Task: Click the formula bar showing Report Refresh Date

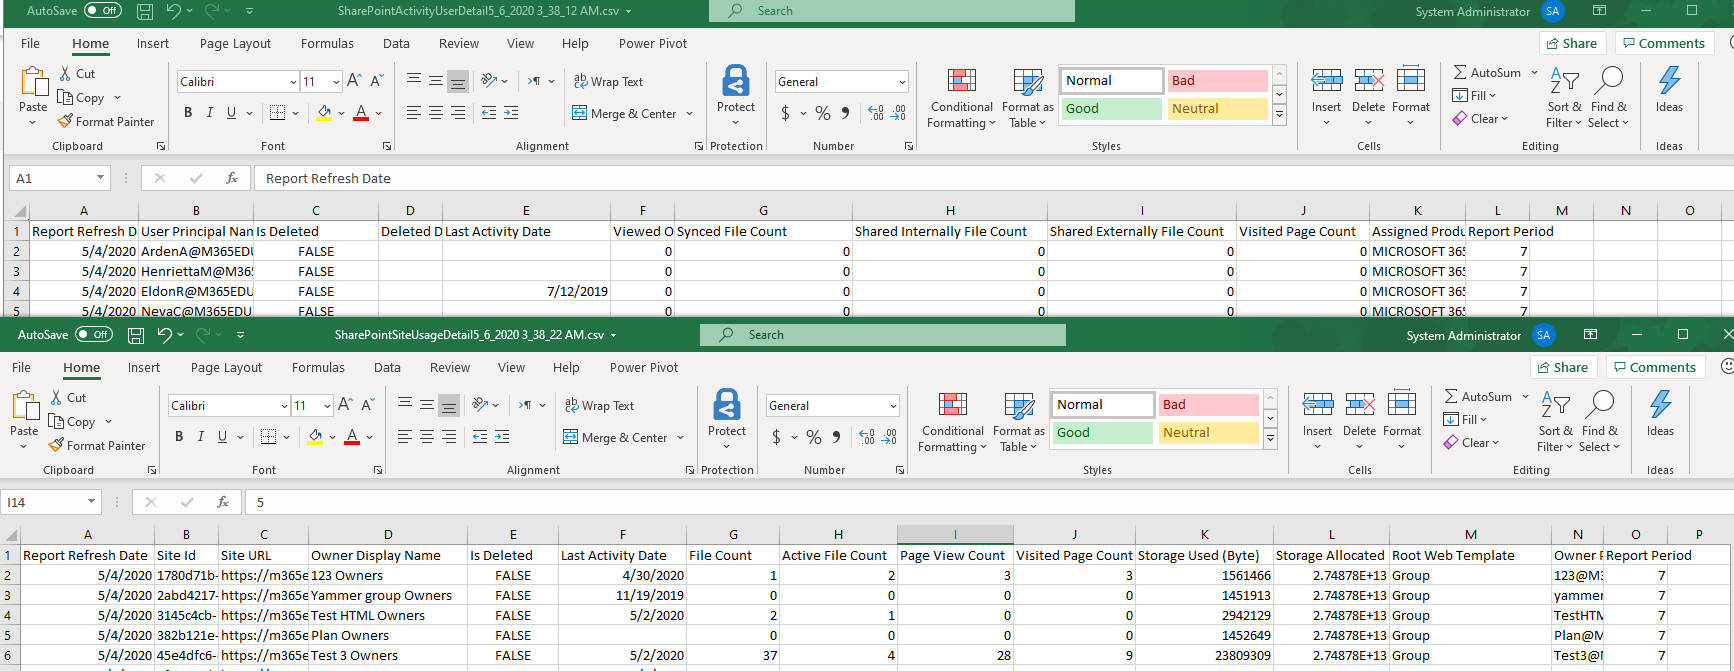Action: (994, 178)
